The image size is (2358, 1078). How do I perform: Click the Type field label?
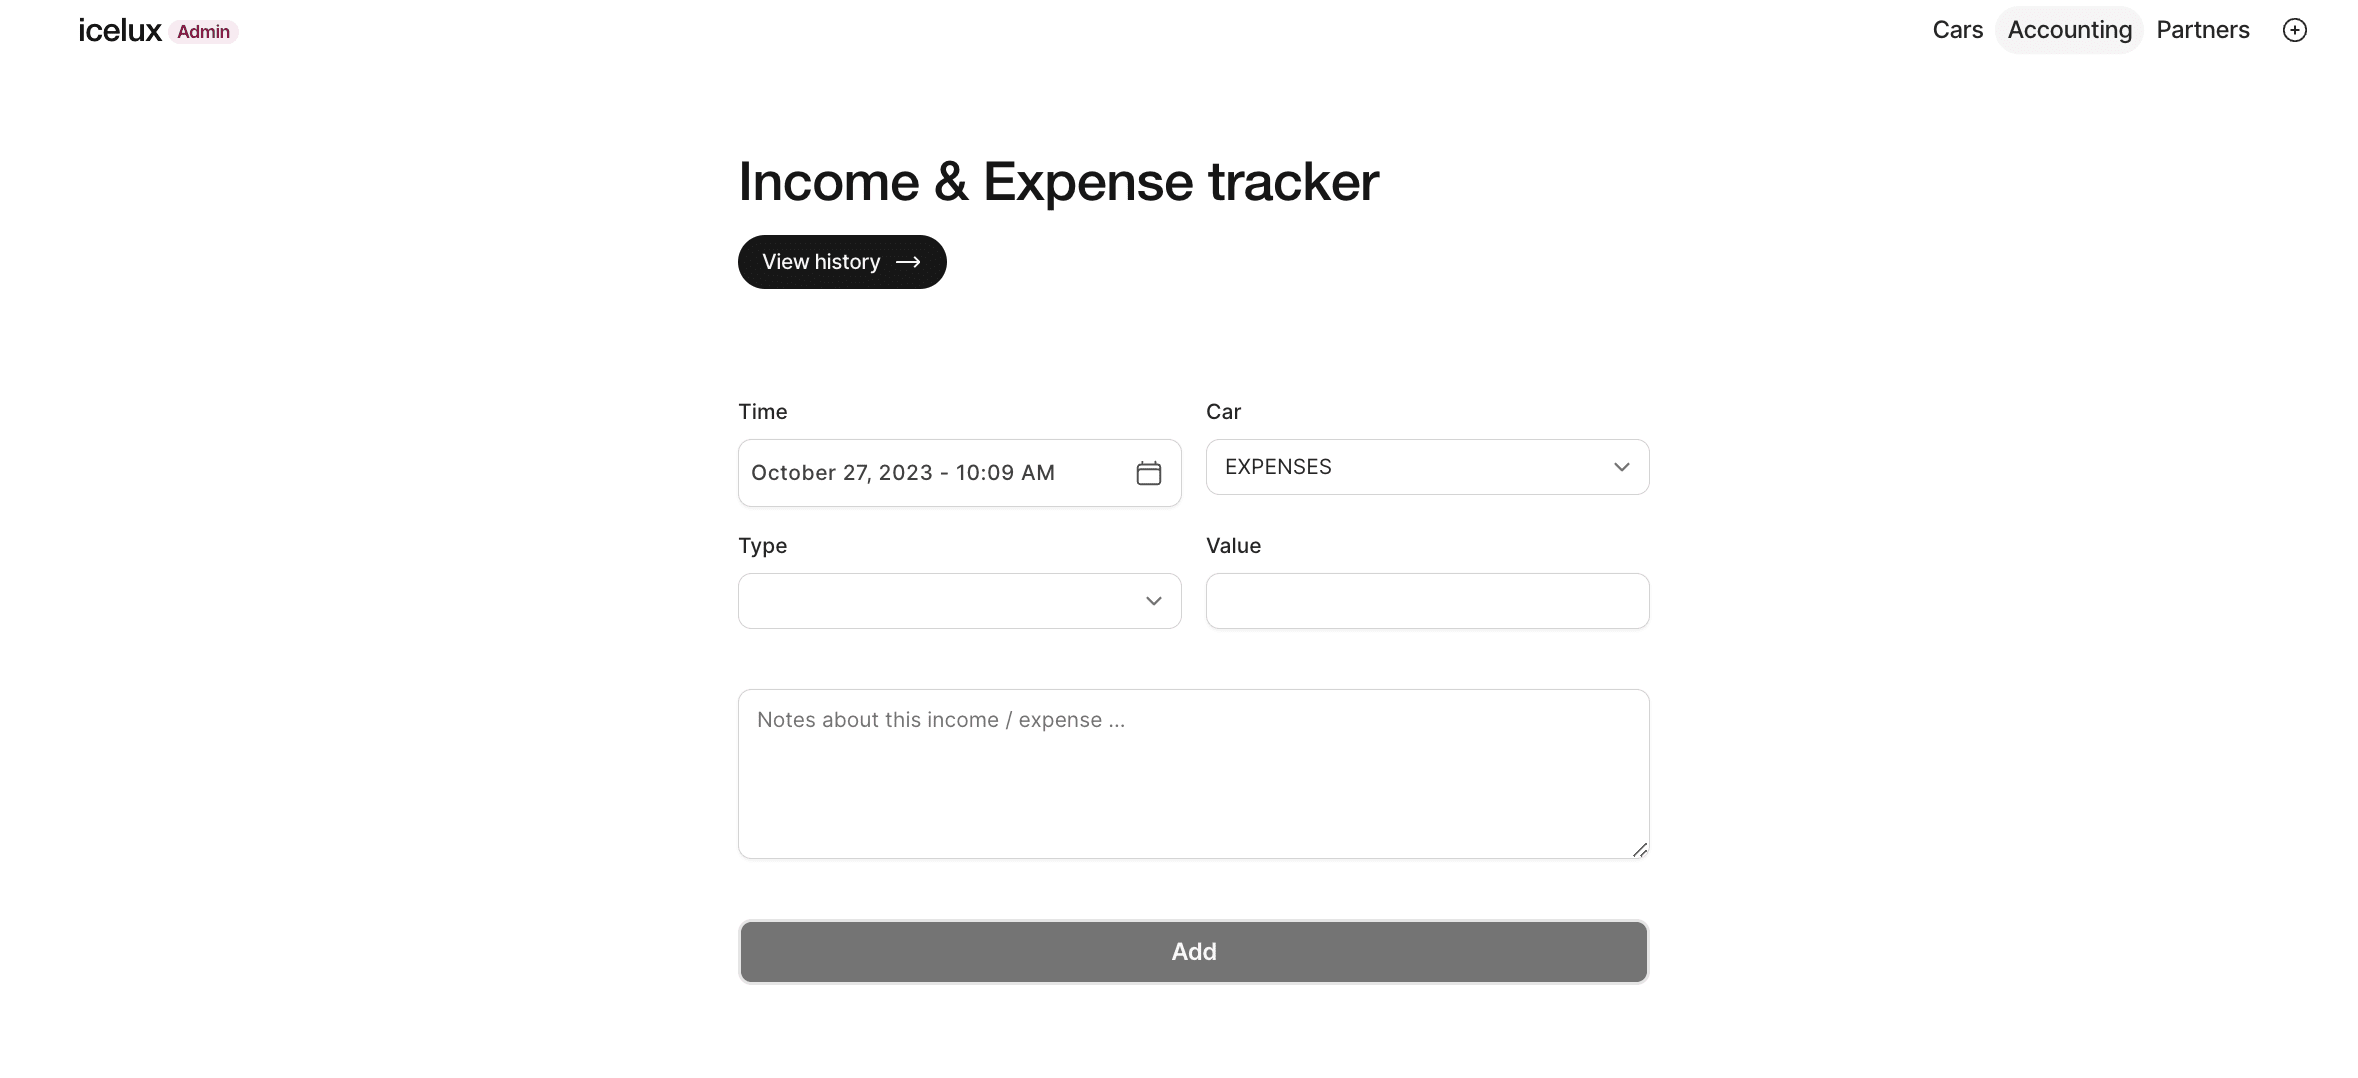pos(762,546)
